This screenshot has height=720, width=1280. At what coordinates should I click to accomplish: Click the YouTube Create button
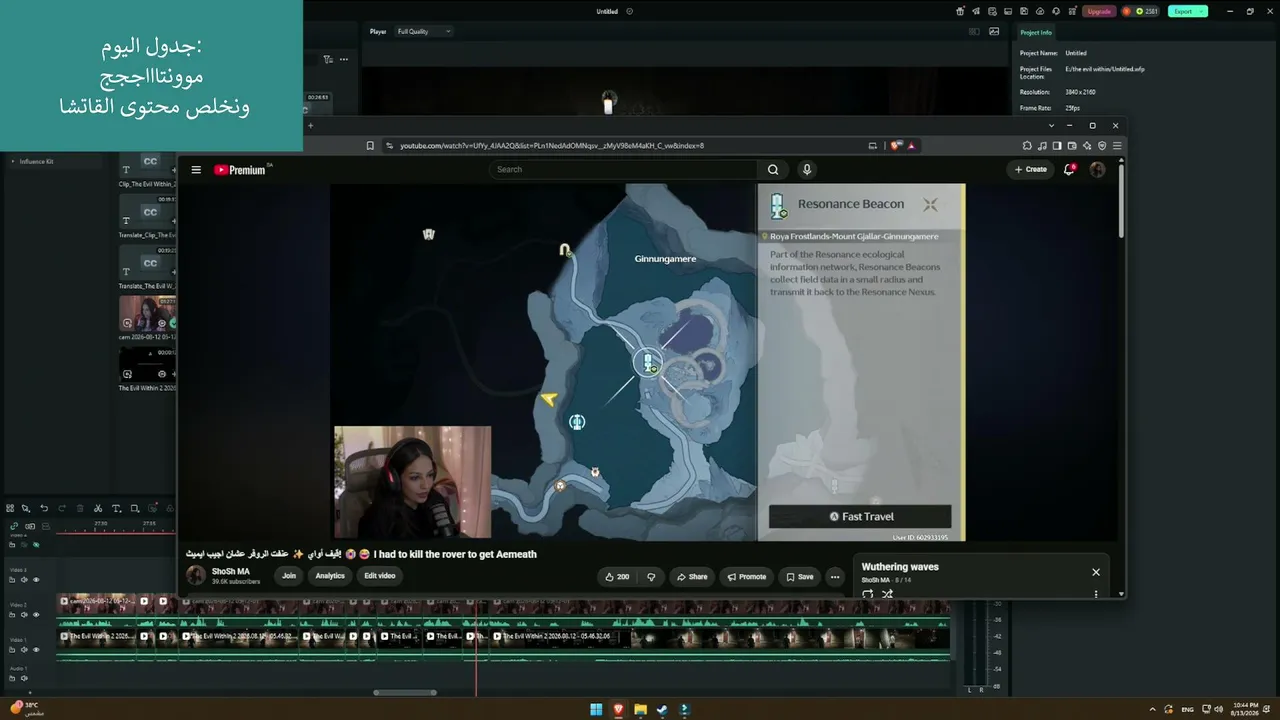click(1031, 170)
